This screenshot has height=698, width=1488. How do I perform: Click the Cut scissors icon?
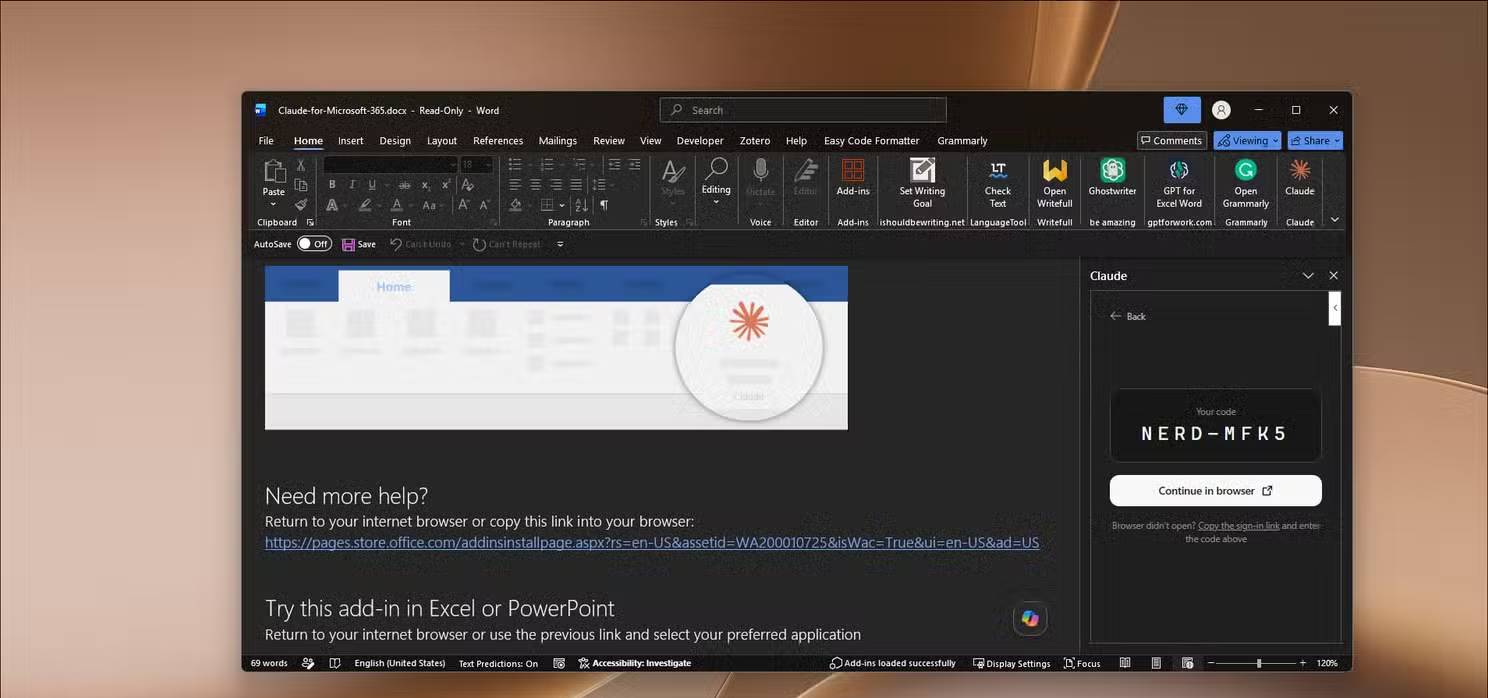tap(301, 165)
